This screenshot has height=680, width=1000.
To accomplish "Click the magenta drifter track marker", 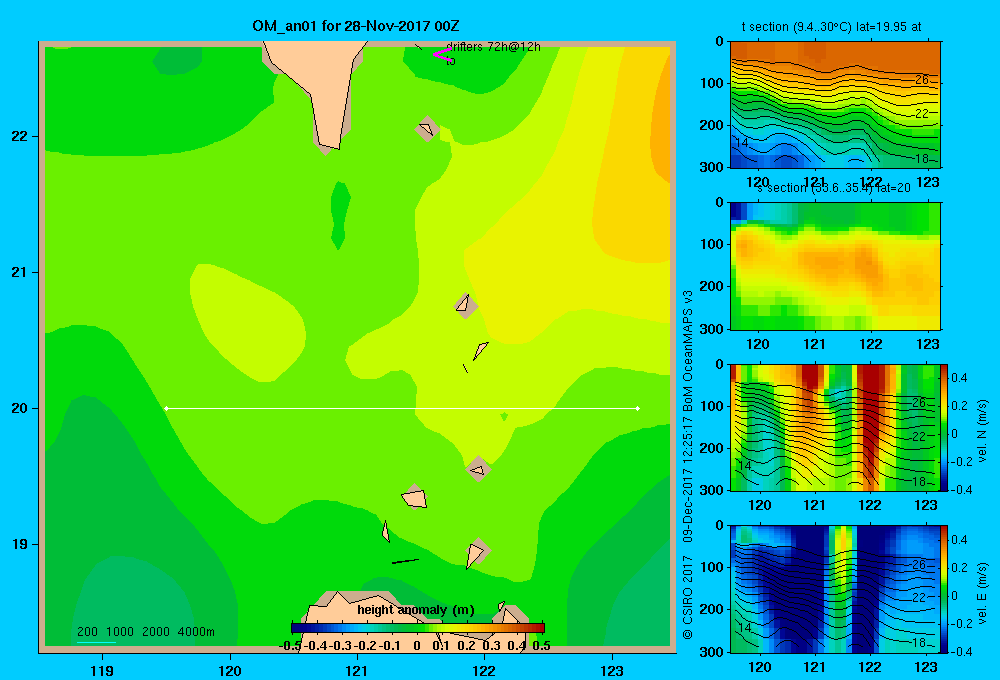I will click(x=441, y=54).
